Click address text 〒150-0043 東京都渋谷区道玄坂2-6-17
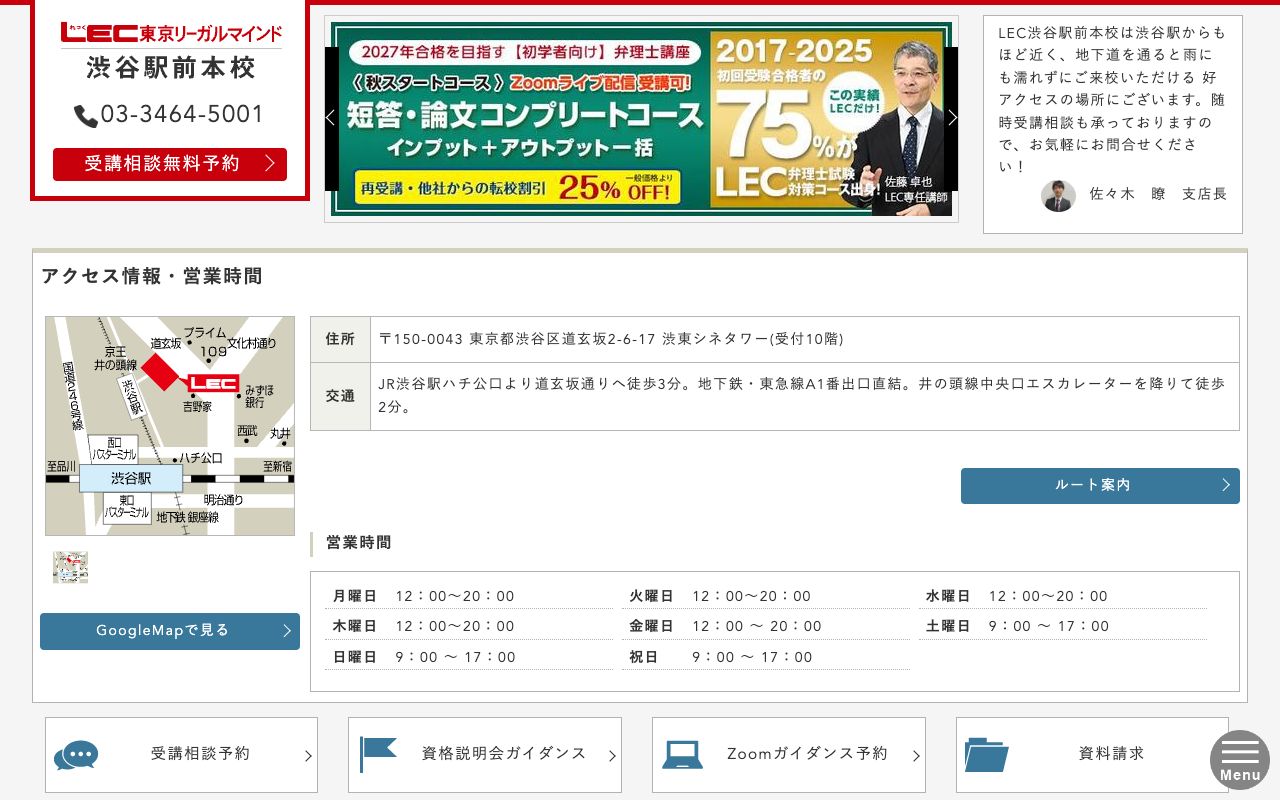The width and height of the screenshot is (1280, 800). tap(516, 340)
